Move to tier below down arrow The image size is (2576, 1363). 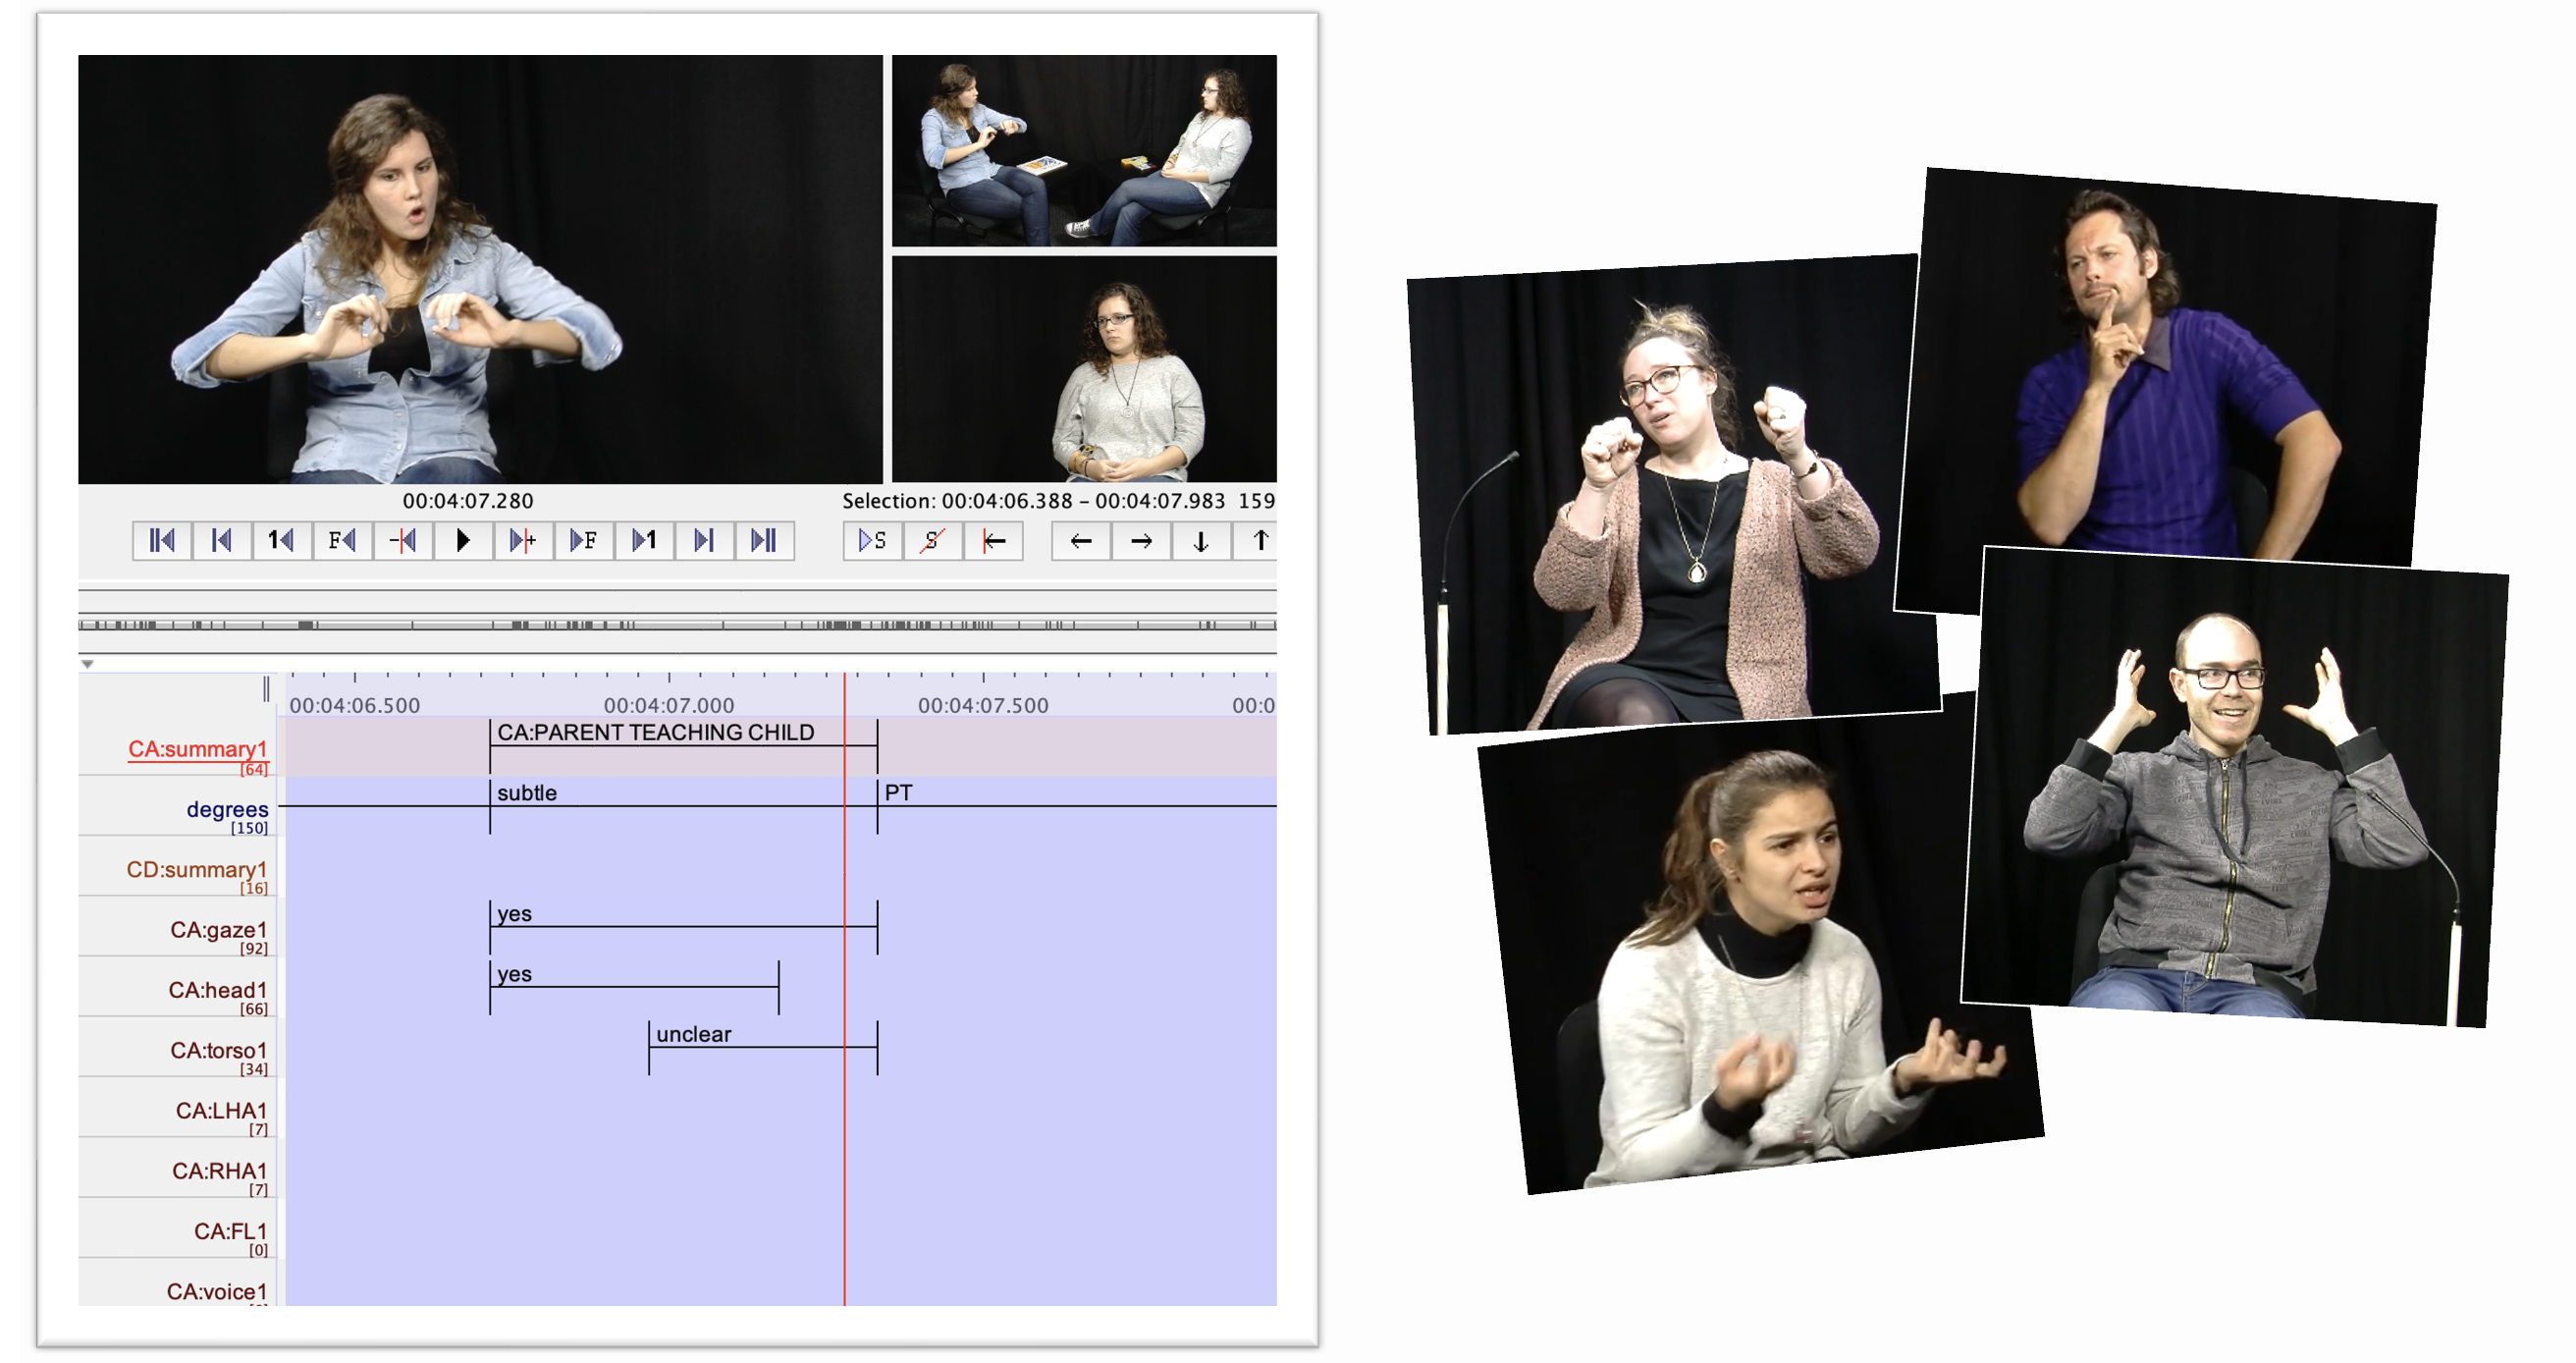point(1201,541)
